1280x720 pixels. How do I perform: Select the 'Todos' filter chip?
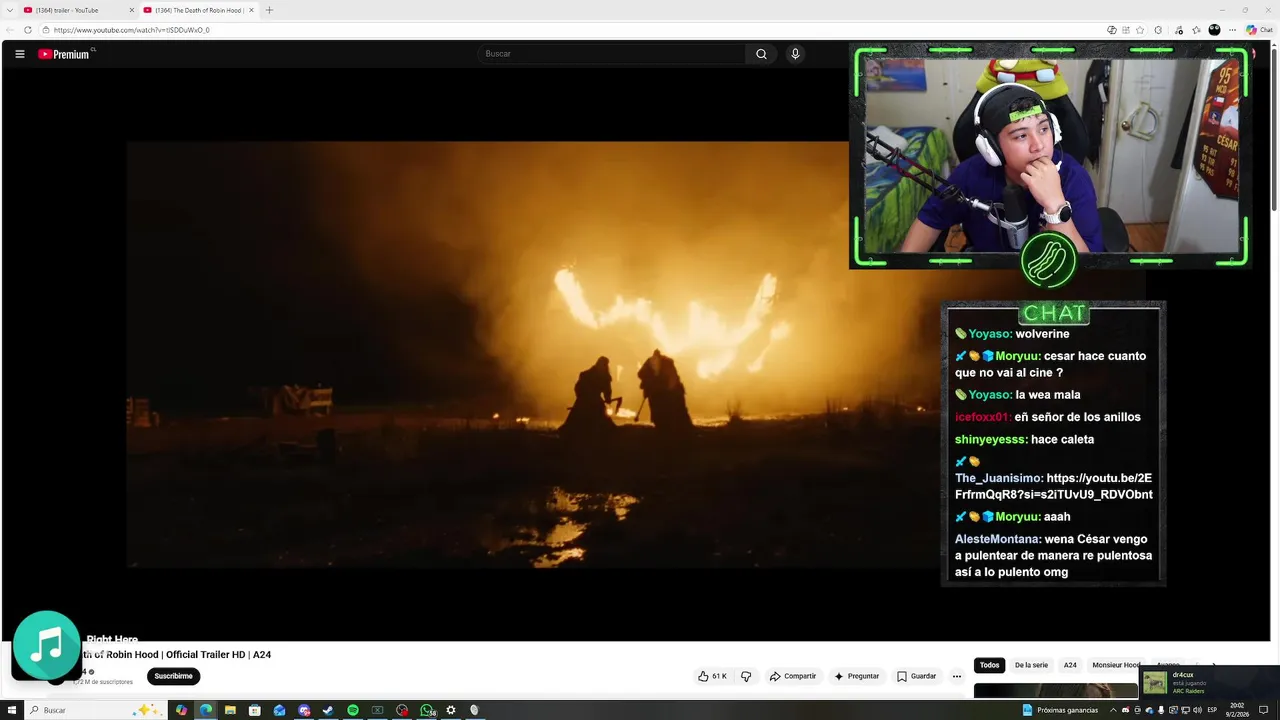click(x=989, y=665)
